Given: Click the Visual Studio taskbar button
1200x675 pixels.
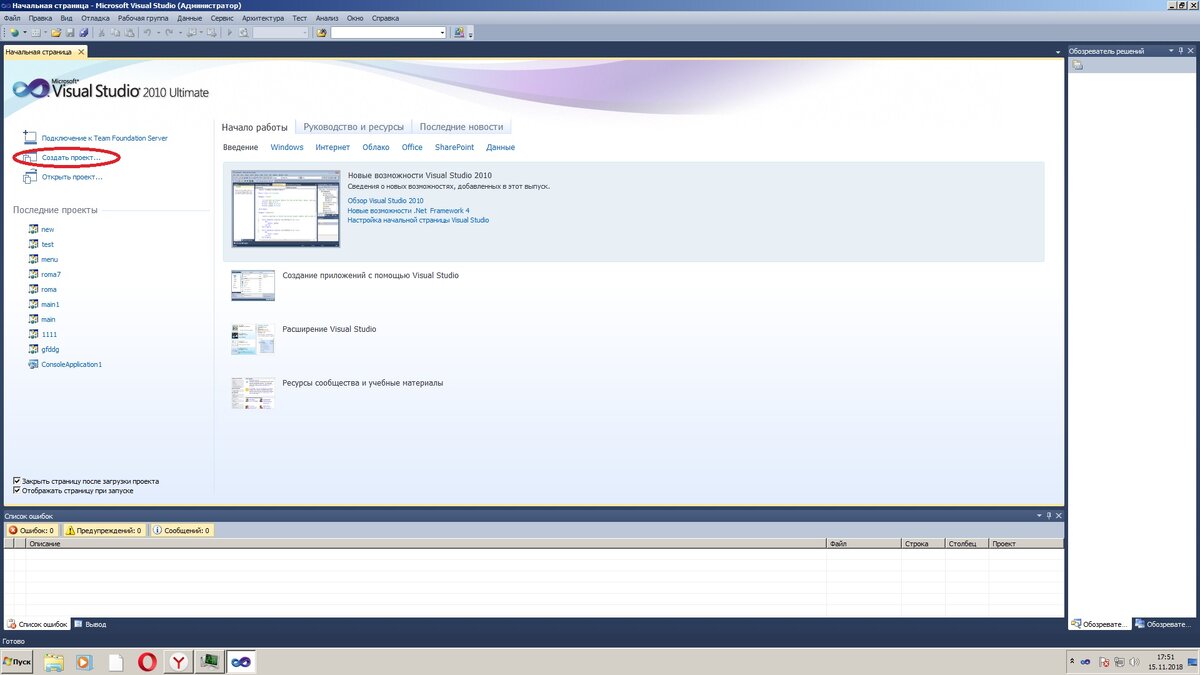Looking at the screenshot, I should click(x=241, y=661).
